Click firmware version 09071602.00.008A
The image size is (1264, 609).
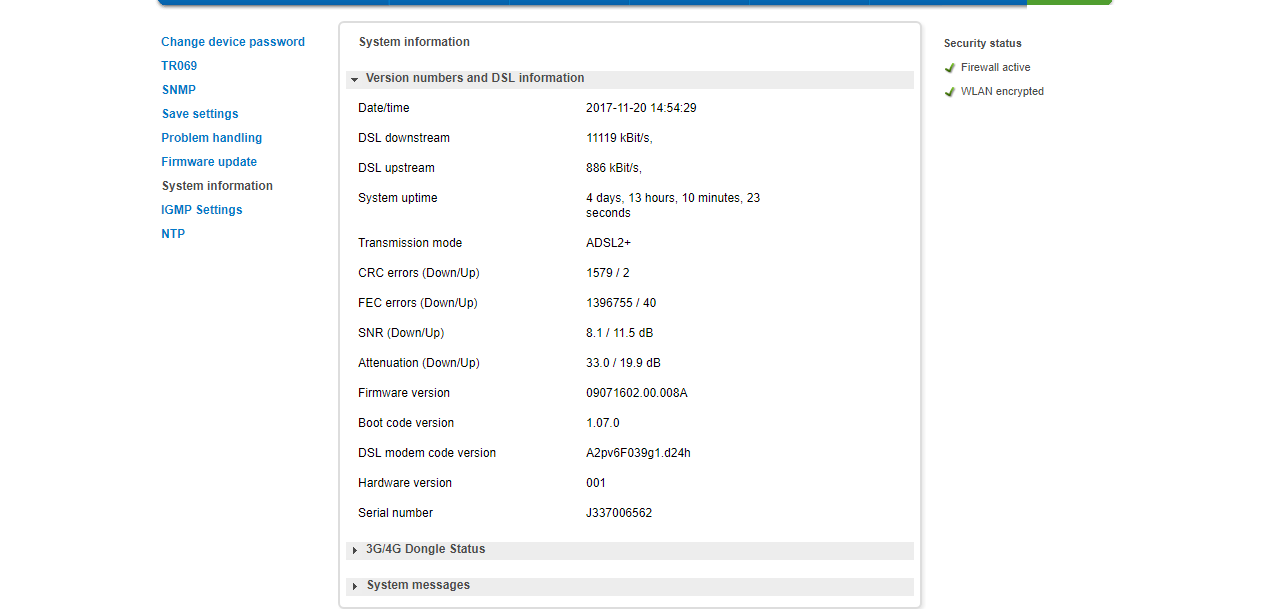pyautogui.click(x=637, y=393)
